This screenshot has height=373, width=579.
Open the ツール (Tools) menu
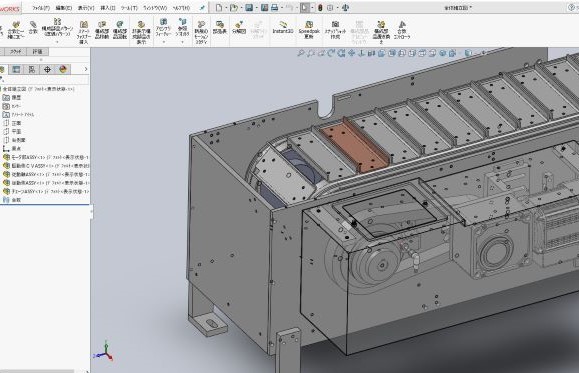coord(129,8)
